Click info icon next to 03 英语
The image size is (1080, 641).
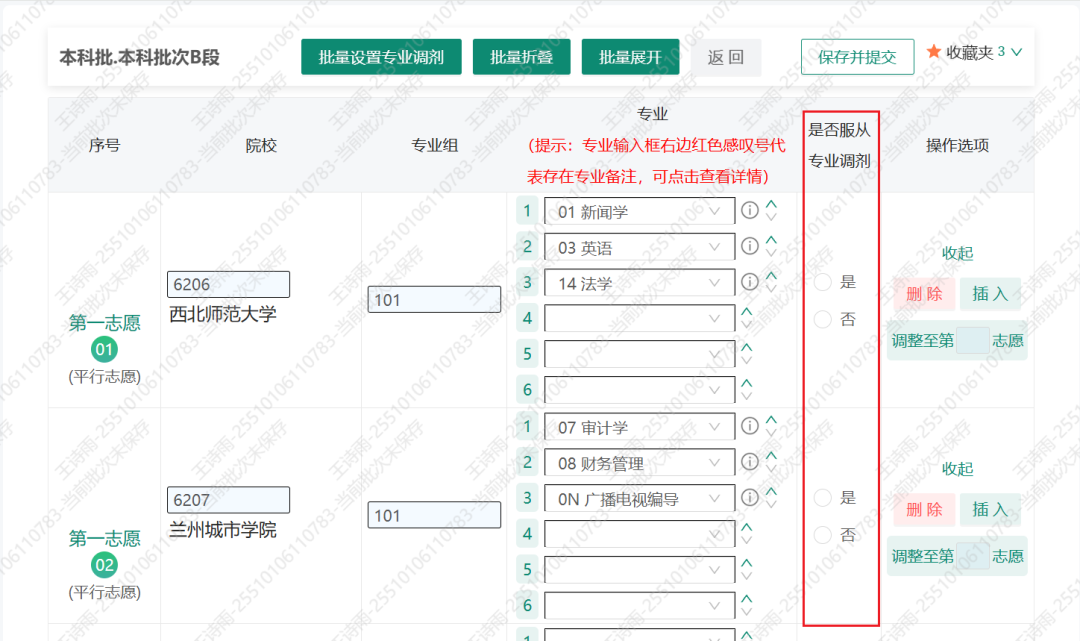pyautogui.click(x=749, y=246)
